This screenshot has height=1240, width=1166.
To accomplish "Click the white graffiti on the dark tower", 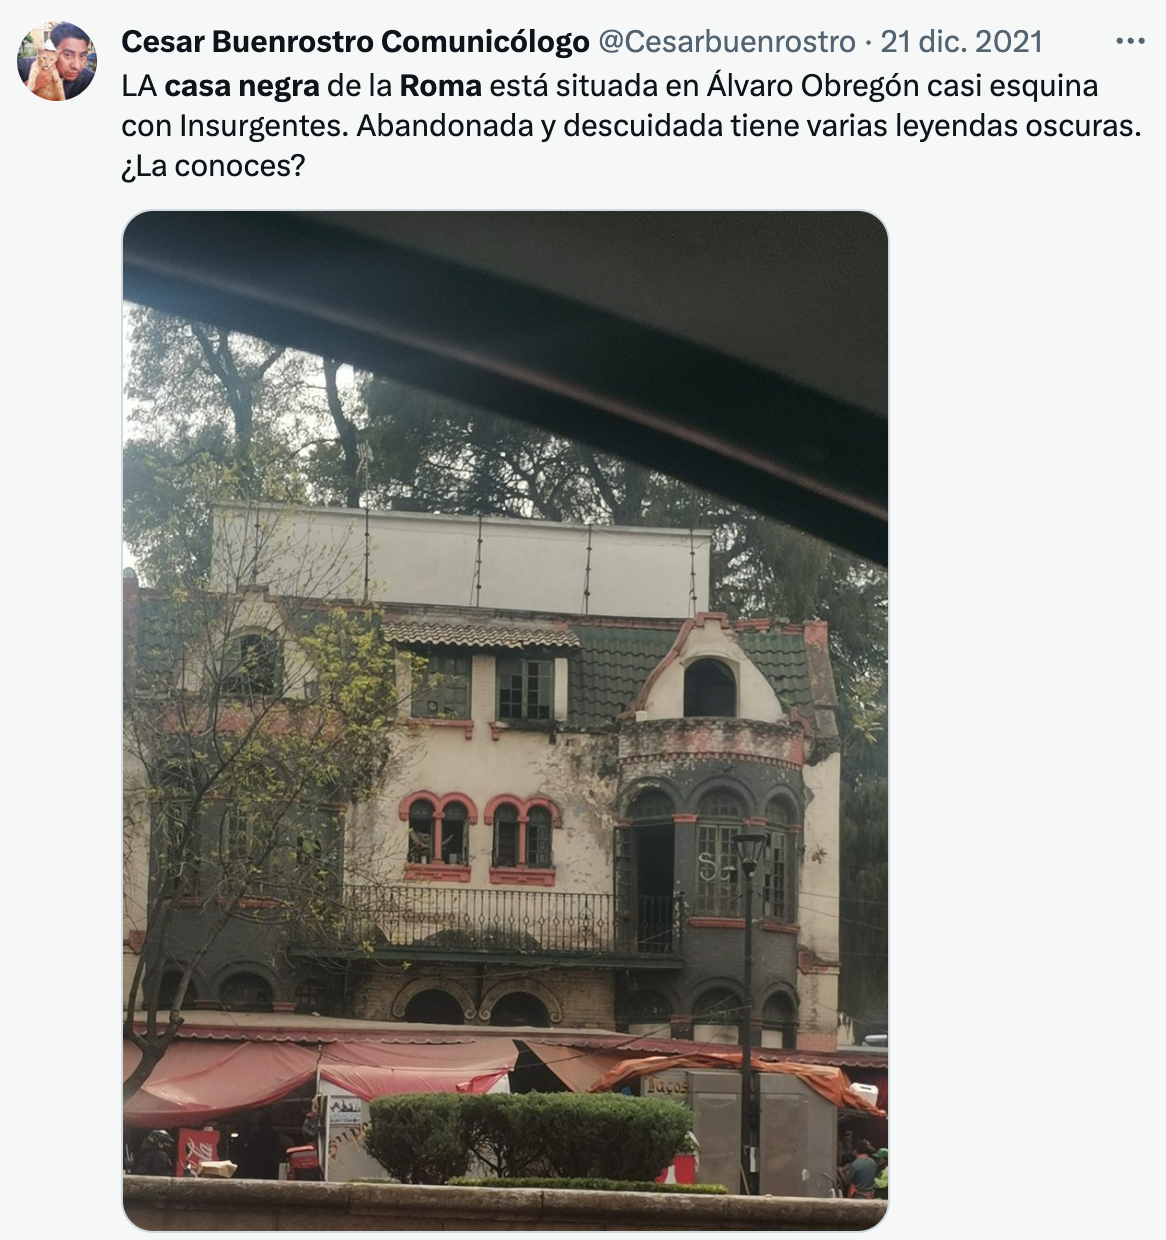I will point(715,868).
